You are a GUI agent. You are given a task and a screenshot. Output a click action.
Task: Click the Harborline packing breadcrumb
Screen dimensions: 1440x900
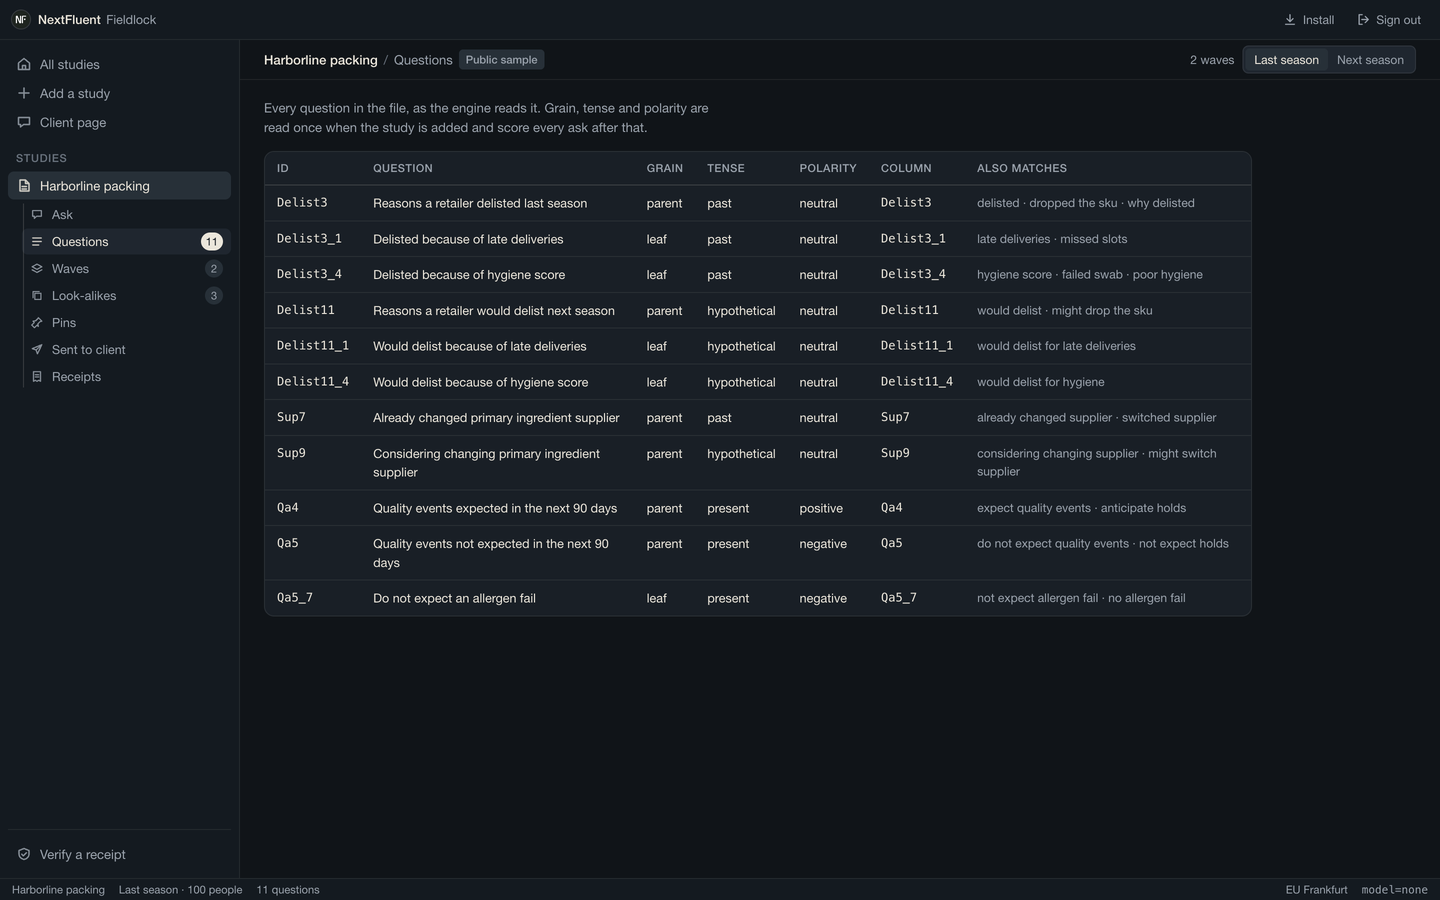pos(321,60)
